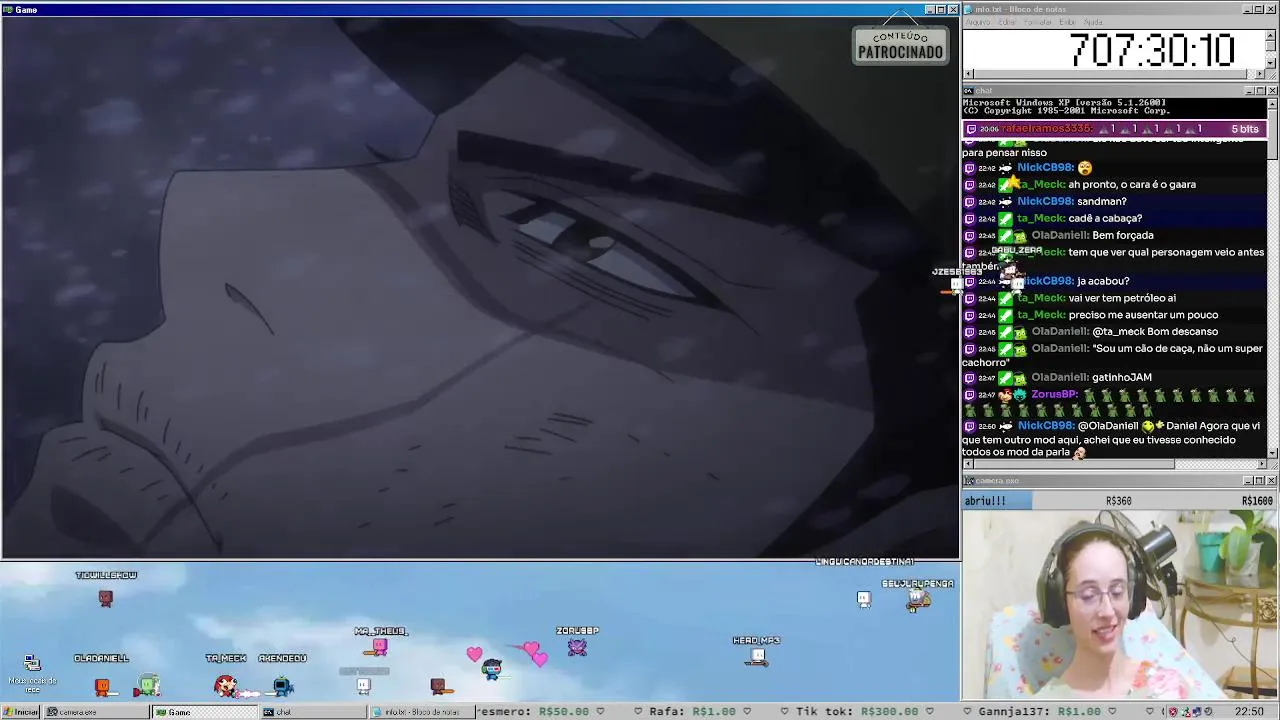The height and width of the screenshot is (720, 1280).
Task: Click the Game window title icon
Action: (8, 9)
